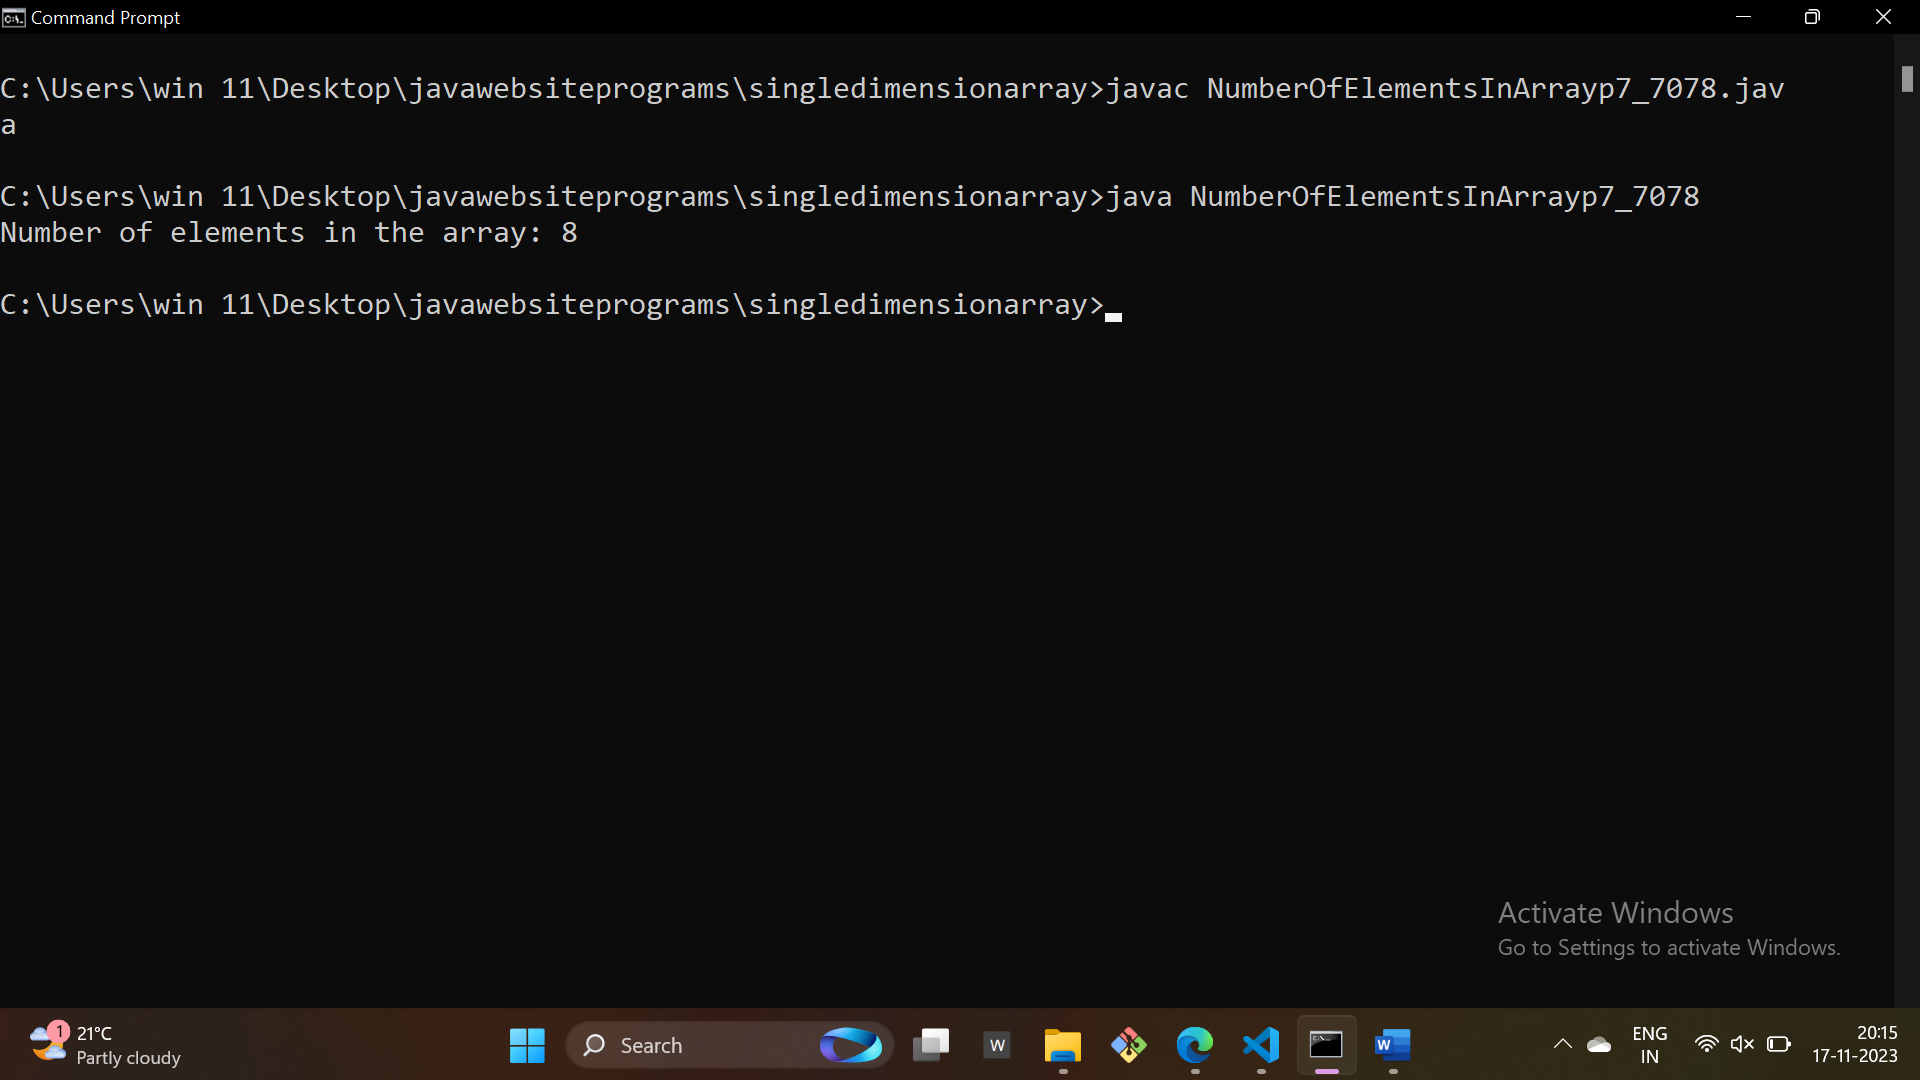Viewport: 1920px width, 1080px height.
Task: Open File Explorer from taskbar
Action: (x=1062, y=1045)
